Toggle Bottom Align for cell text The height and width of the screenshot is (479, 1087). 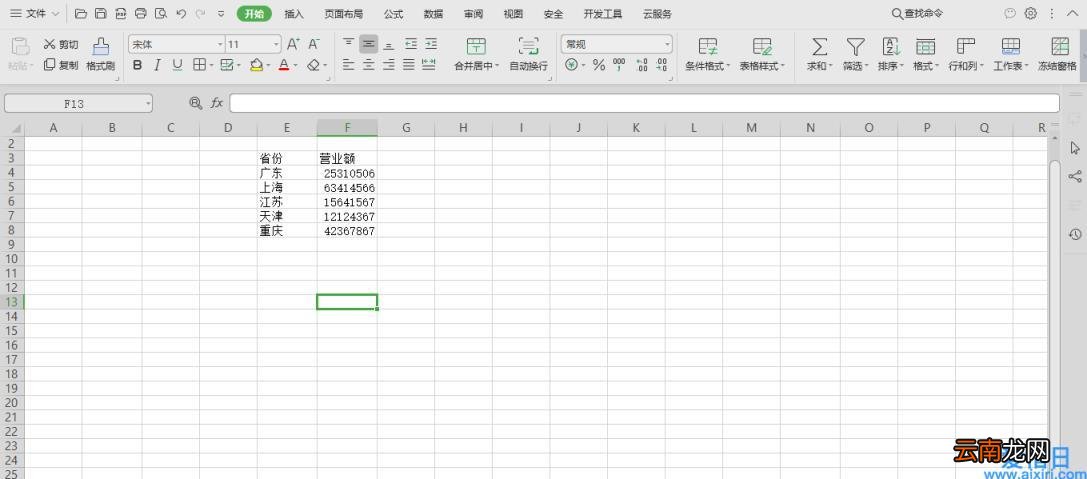[x=389, y=44]
